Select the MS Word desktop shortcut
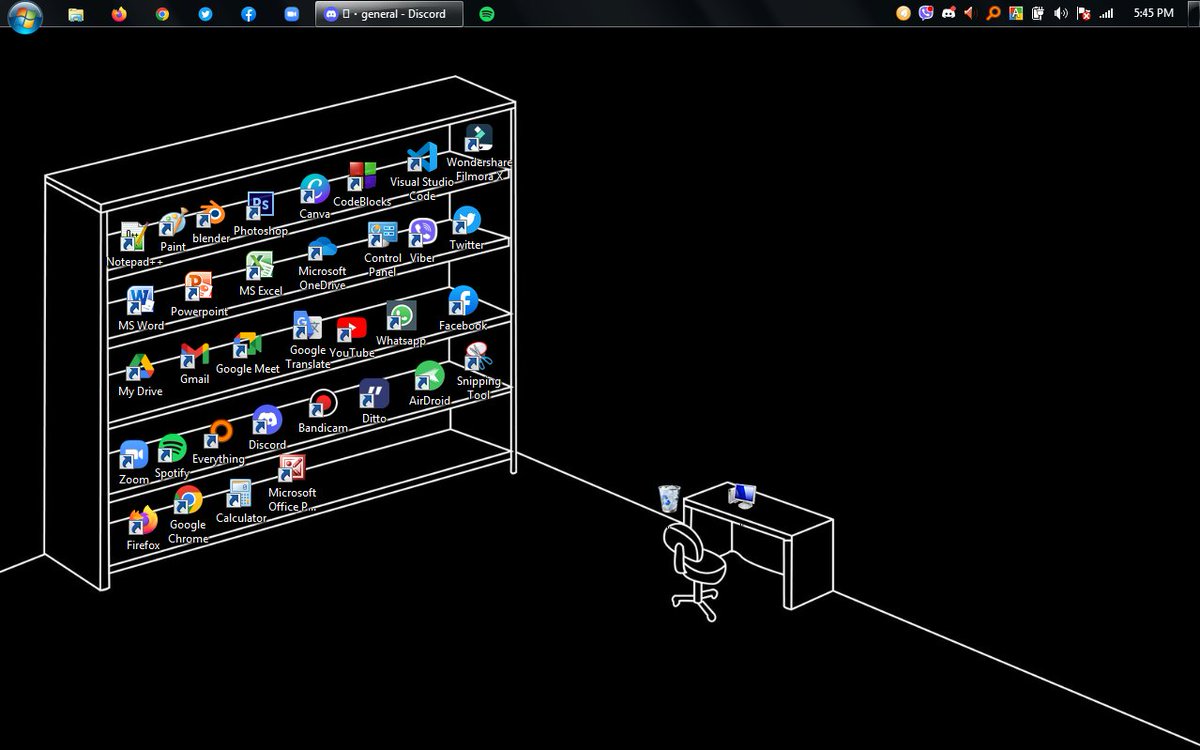Viewport: 1200px width, 750px height. pyautogui.click(x=141, y=308)
